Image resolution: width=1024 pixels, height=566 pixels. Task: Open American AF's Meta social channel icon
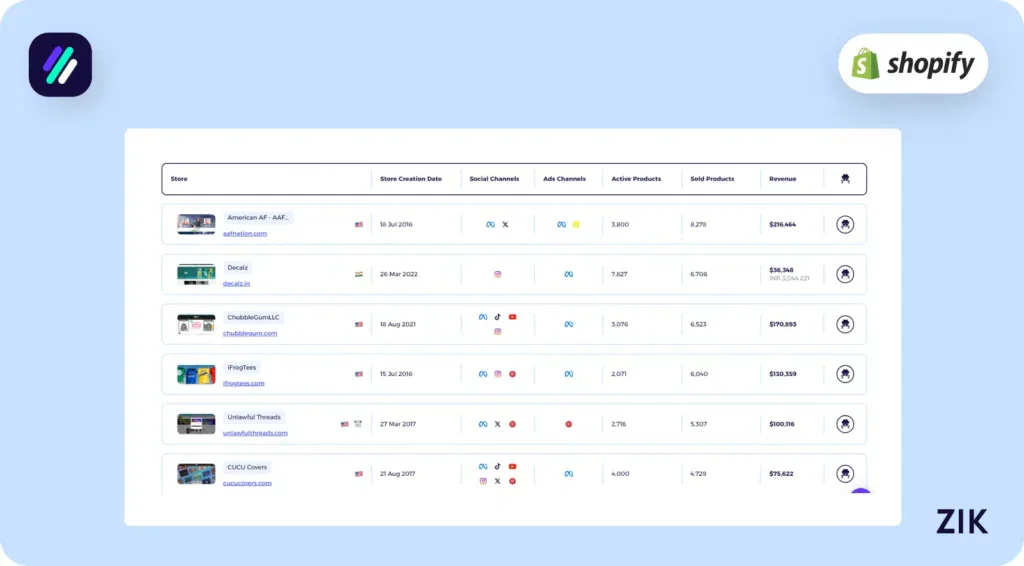pyautogui.click(x=490, y=225)
